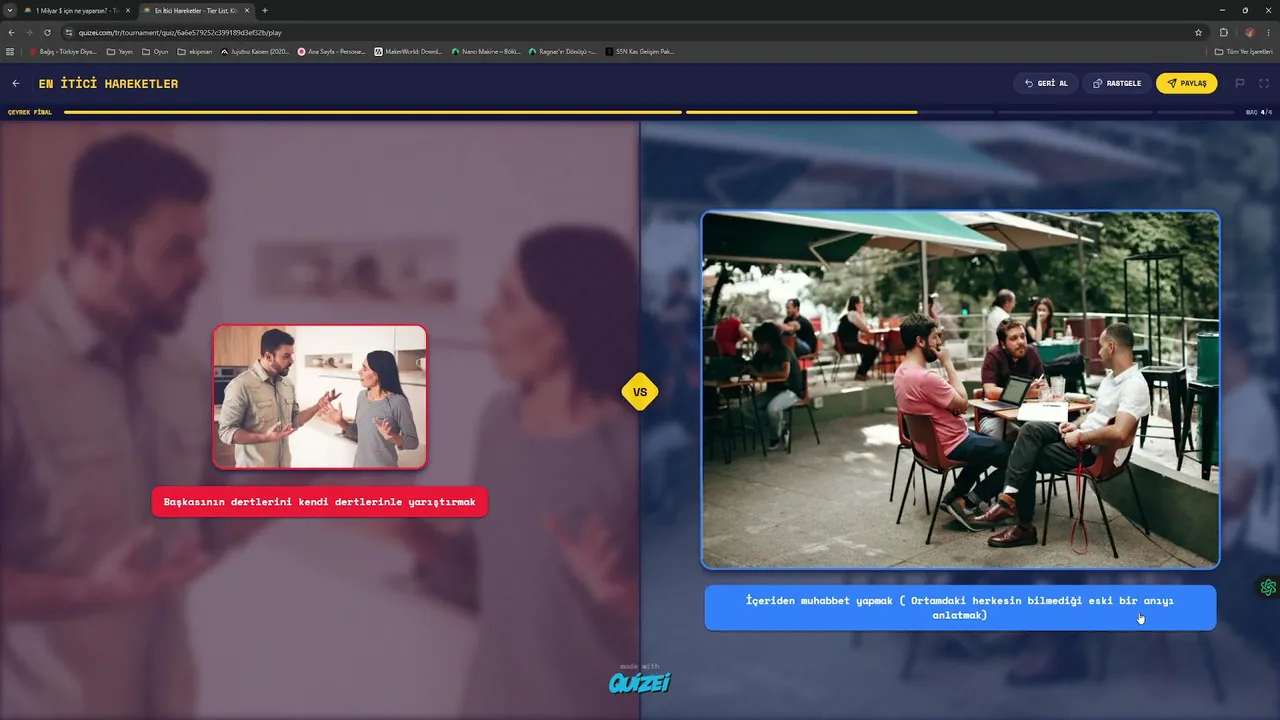Open the browser Extensions puzzle icon
The width and height of the screenshot is (1280, 720).
click(x=1224, y=32)
